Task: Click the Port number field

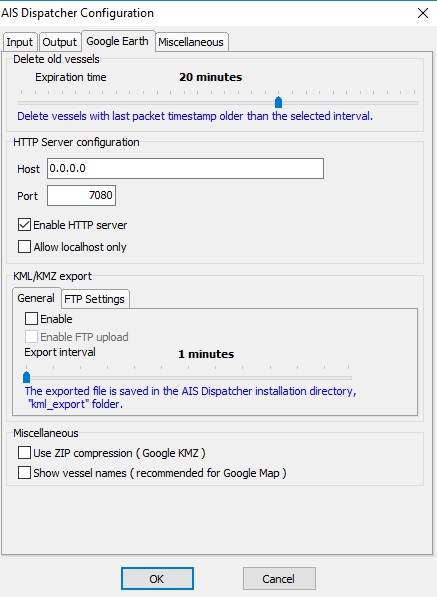Action: (x=81, y=195)
